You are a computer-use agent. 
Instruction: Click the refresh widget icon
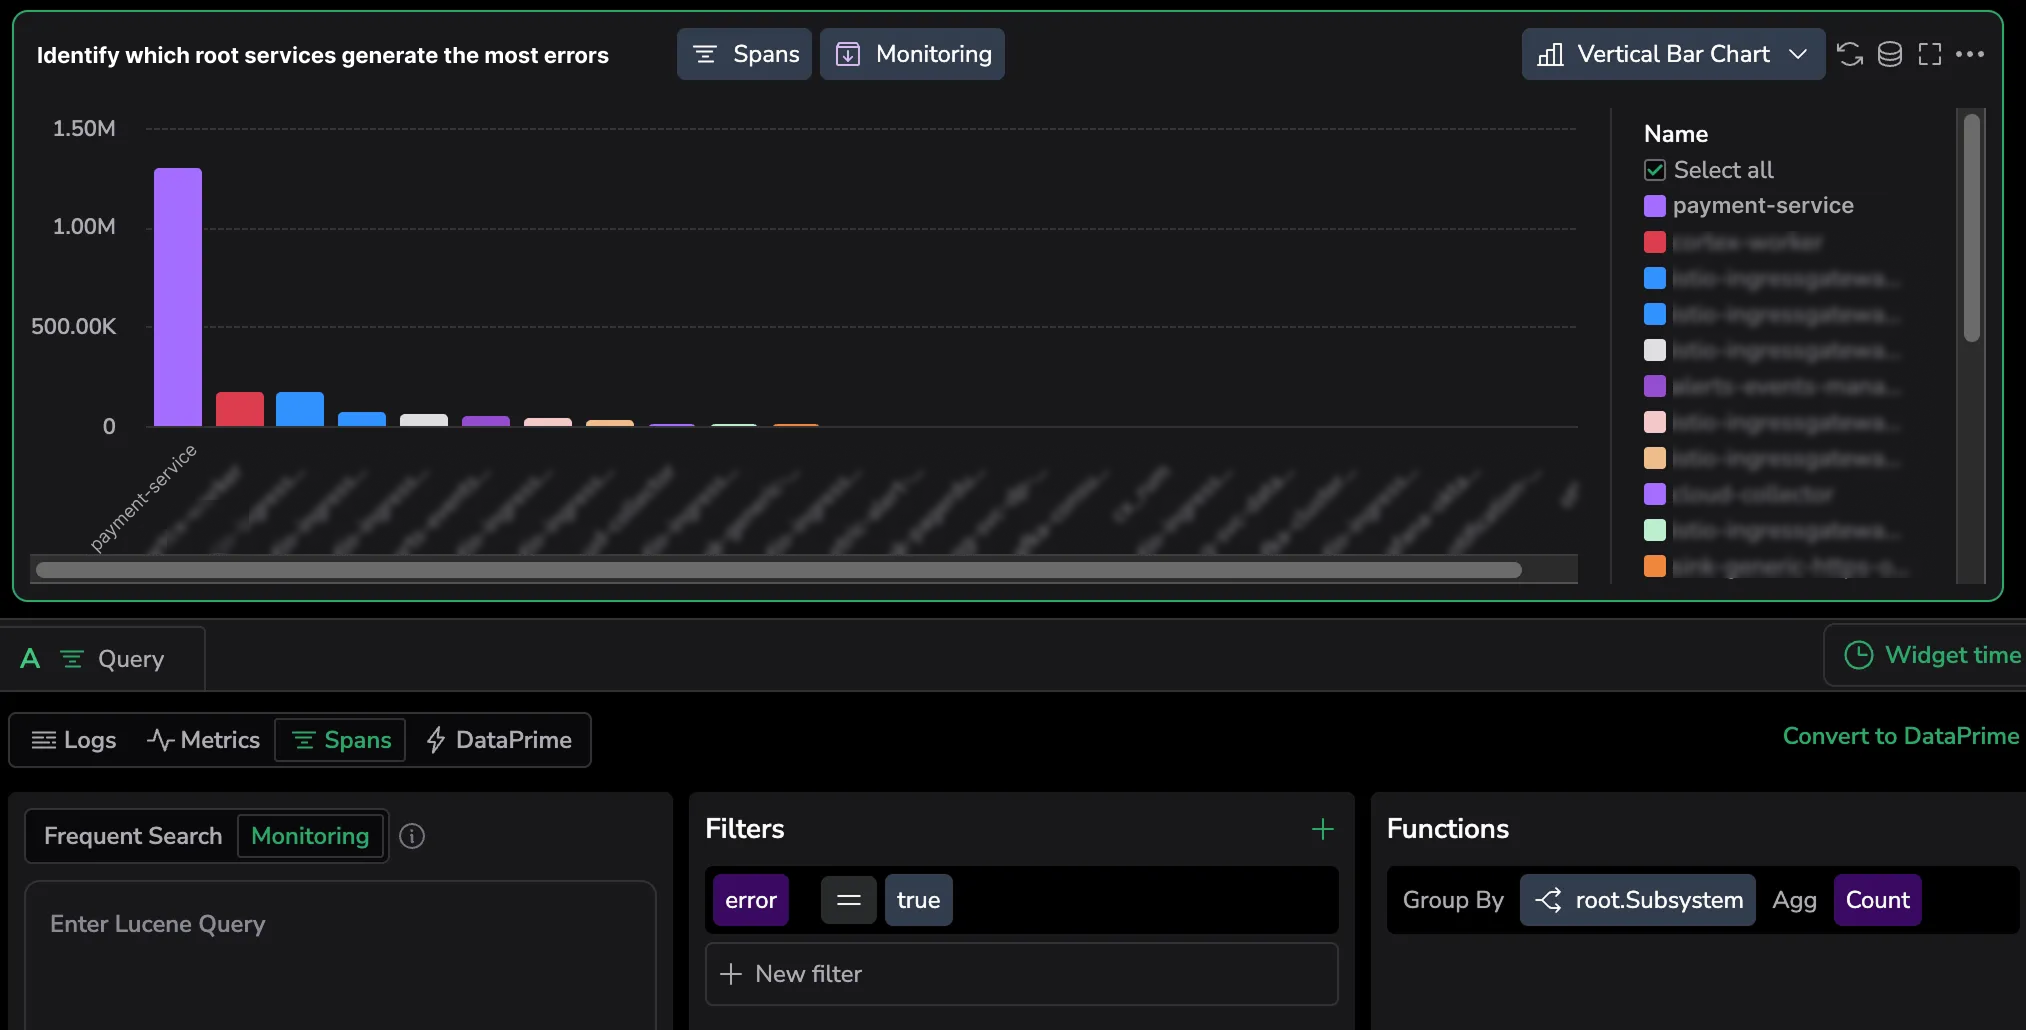click(x=1850, y=54)
